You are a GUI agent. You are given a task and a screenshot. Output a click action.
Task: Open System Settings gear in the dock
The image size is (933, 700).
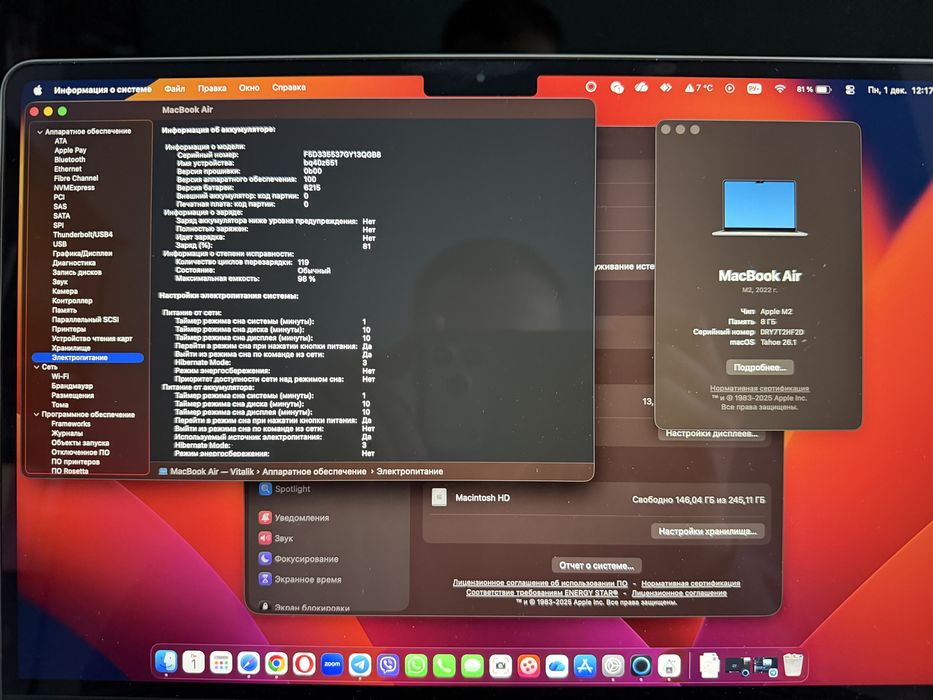pyautogui.click(x=612, y=666)
